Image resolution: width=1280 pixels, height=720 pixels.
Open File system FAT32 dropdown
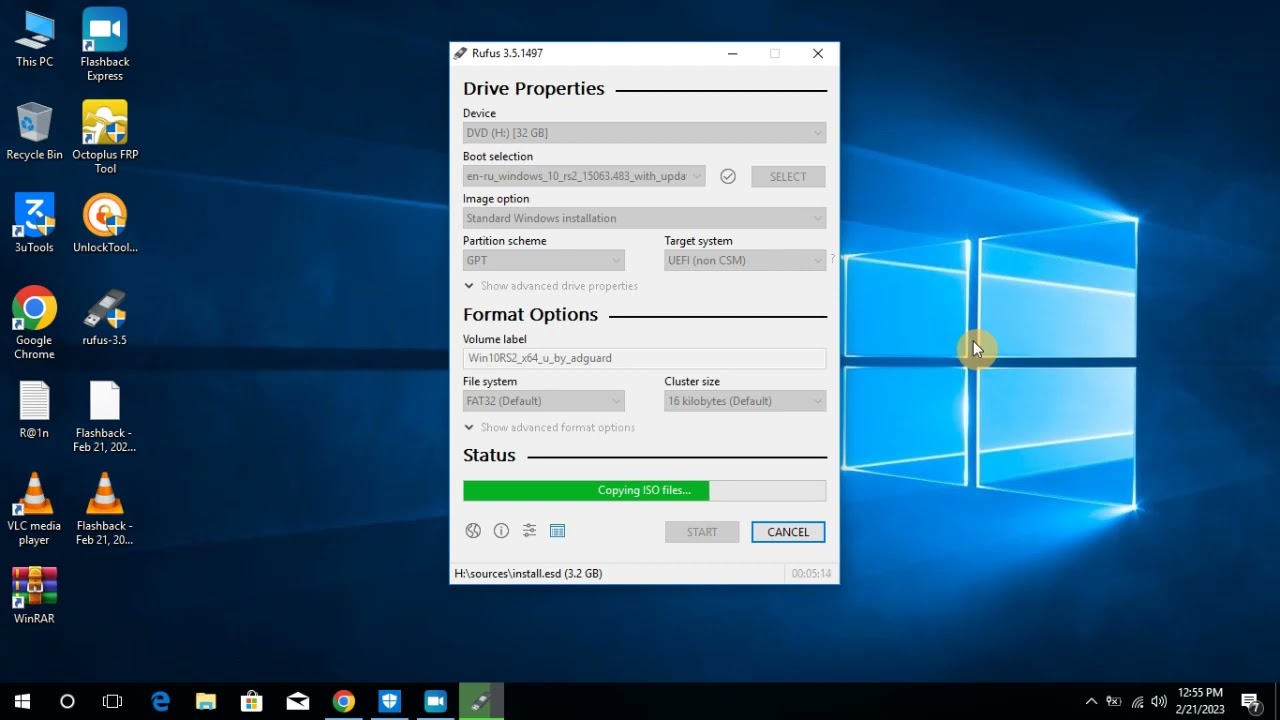(544, 401)
